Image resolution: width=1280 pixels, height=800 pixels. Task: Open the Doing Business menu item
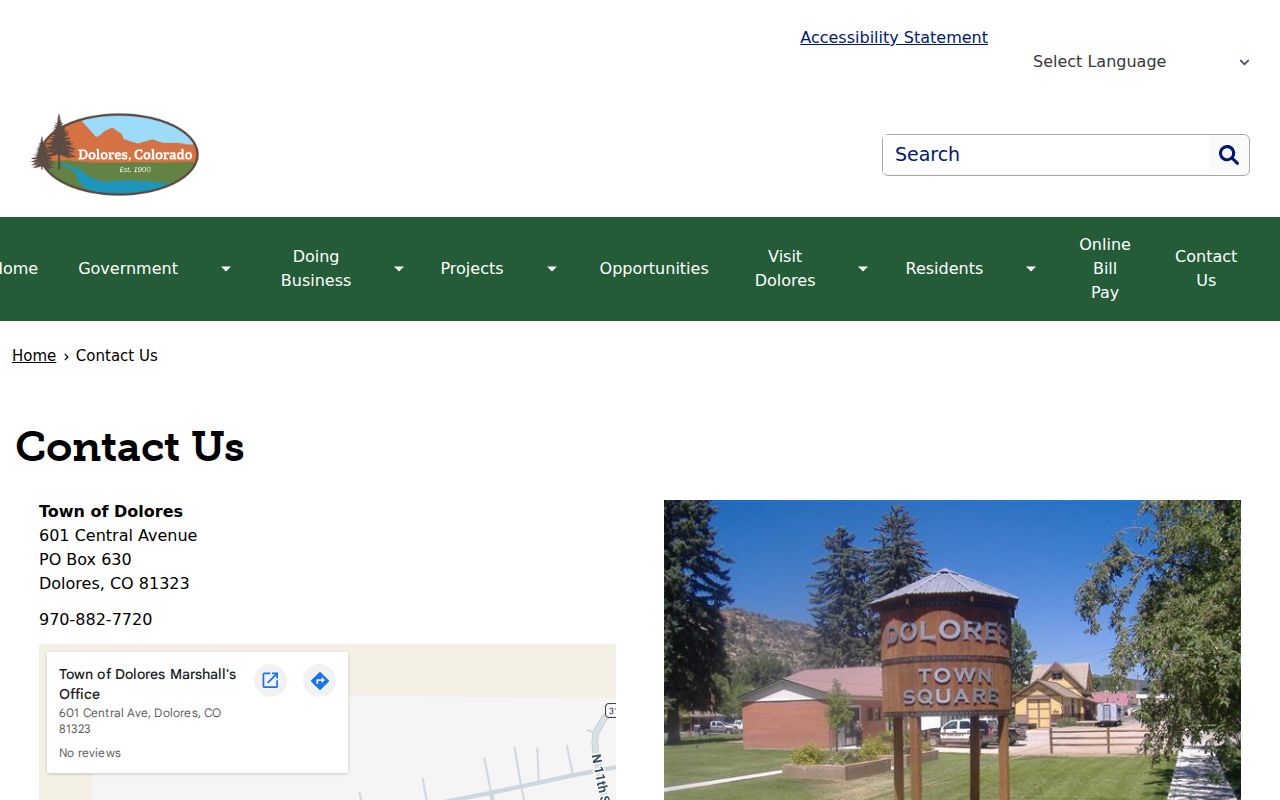click(316, 269)
